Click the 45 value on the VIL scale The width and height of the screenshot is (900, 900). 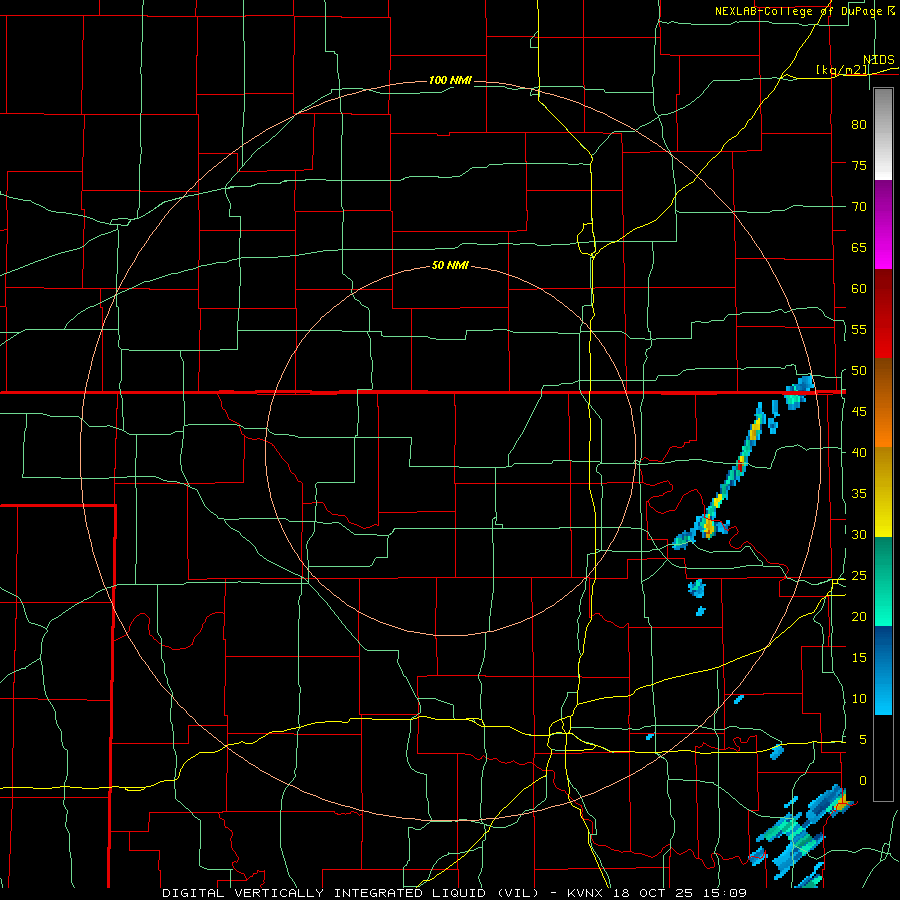pos(859,412)
